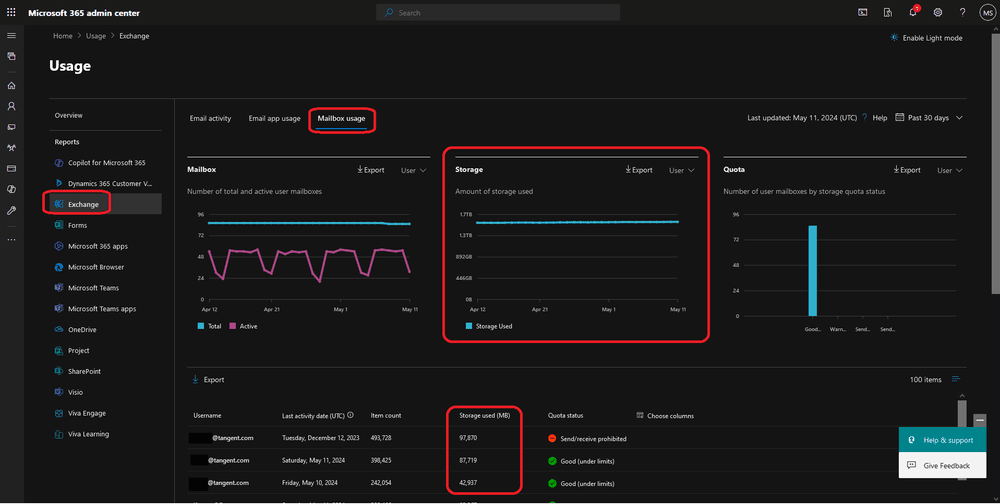Toggle the Total legend in Mailbox chart
This screenshot has width=1000, height=504.
point(209,326)
